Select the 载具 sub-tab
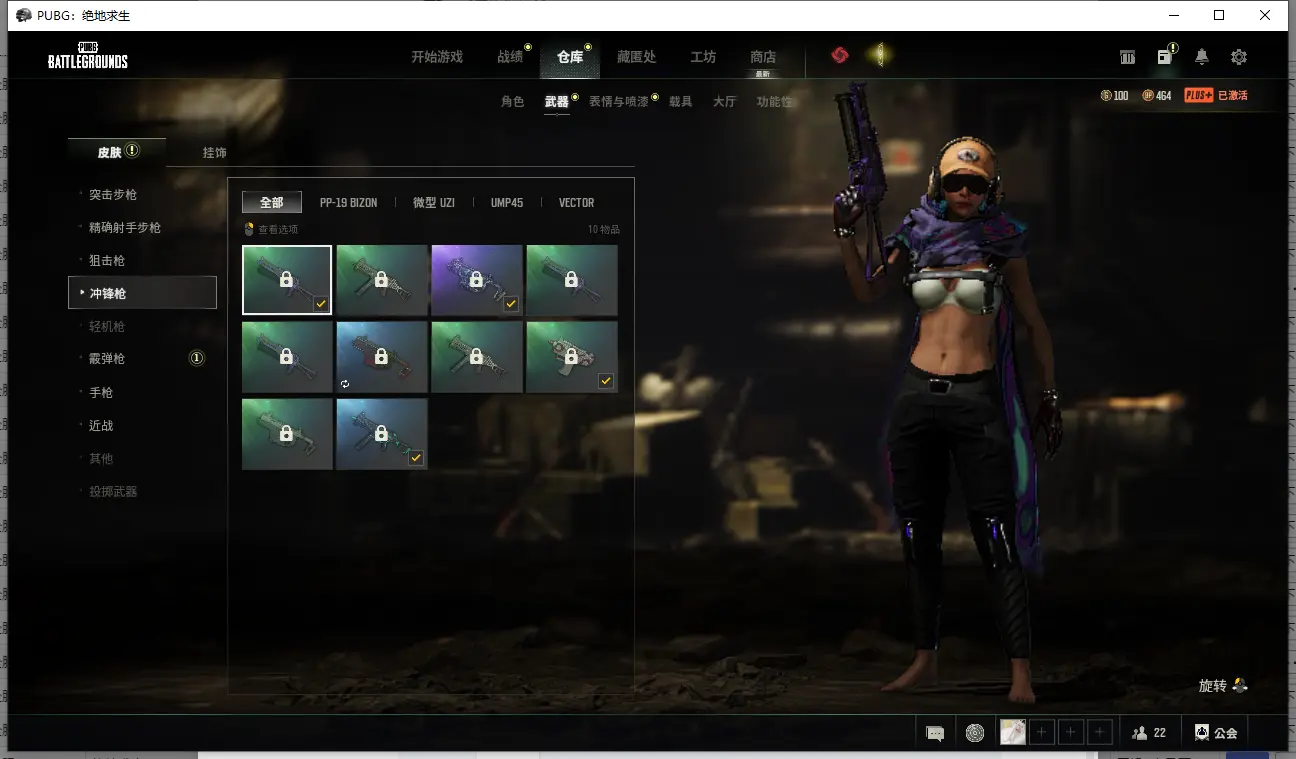 pos(680,102)
